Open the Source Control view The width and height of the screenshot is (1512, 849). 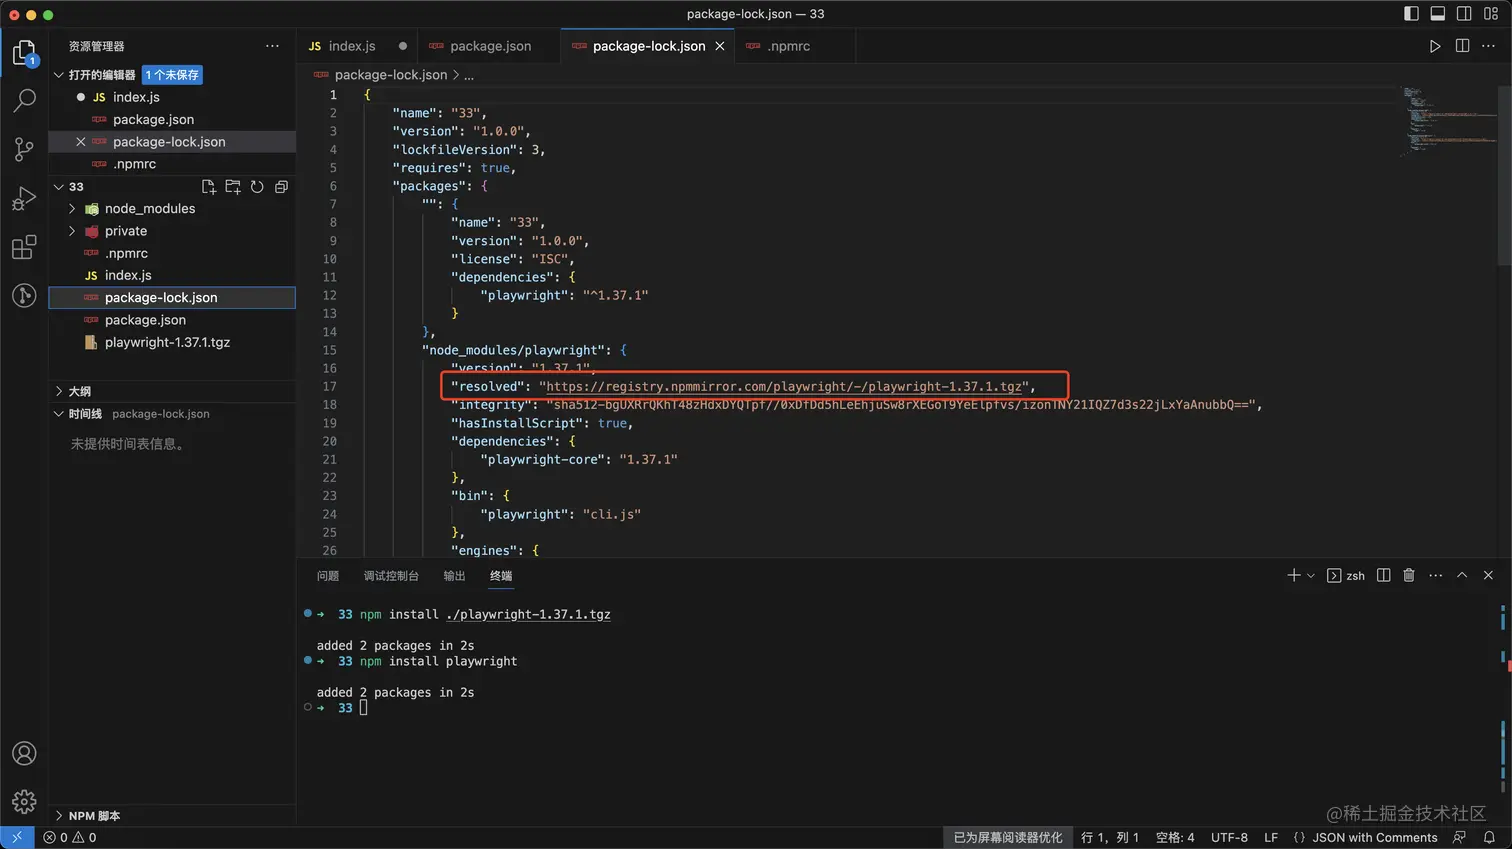point(24,149)
